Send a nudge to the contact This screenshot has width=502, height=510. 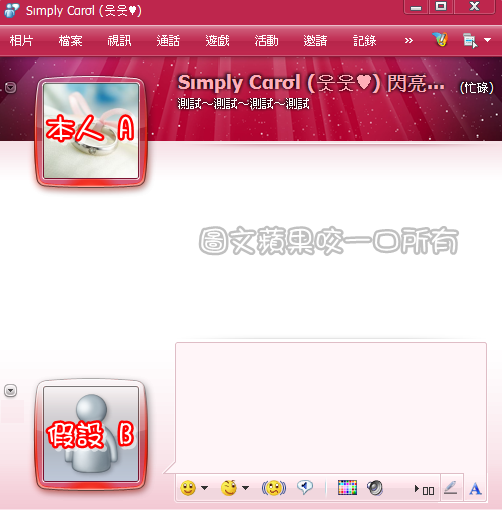(274, 488)
